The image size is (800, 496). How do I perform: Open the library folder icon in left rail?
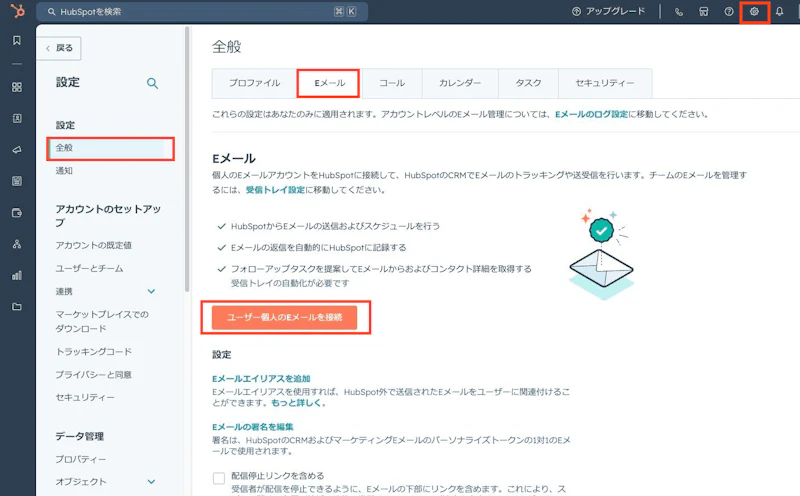click(x=17, y=307)
